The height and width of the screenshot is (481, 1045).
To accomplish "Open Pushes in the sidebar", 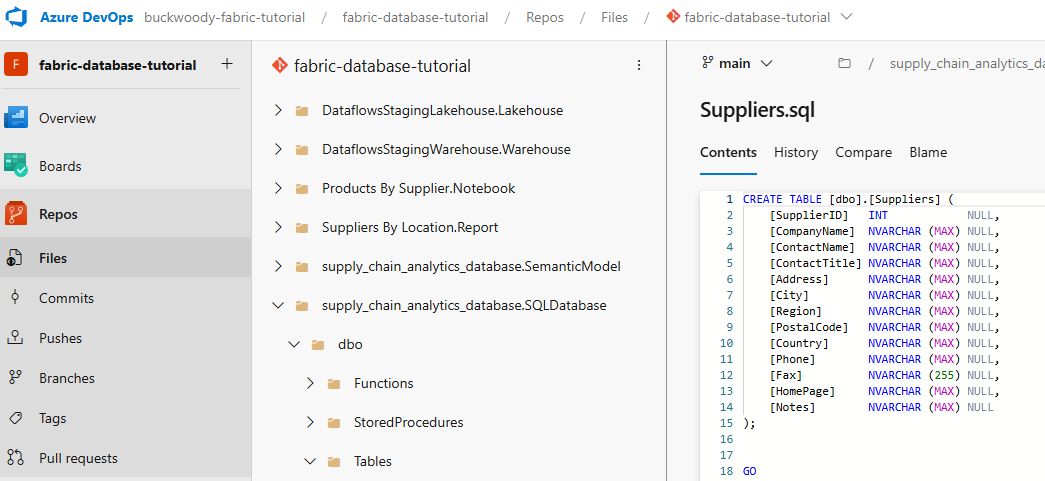I will (x=60, y=338).
